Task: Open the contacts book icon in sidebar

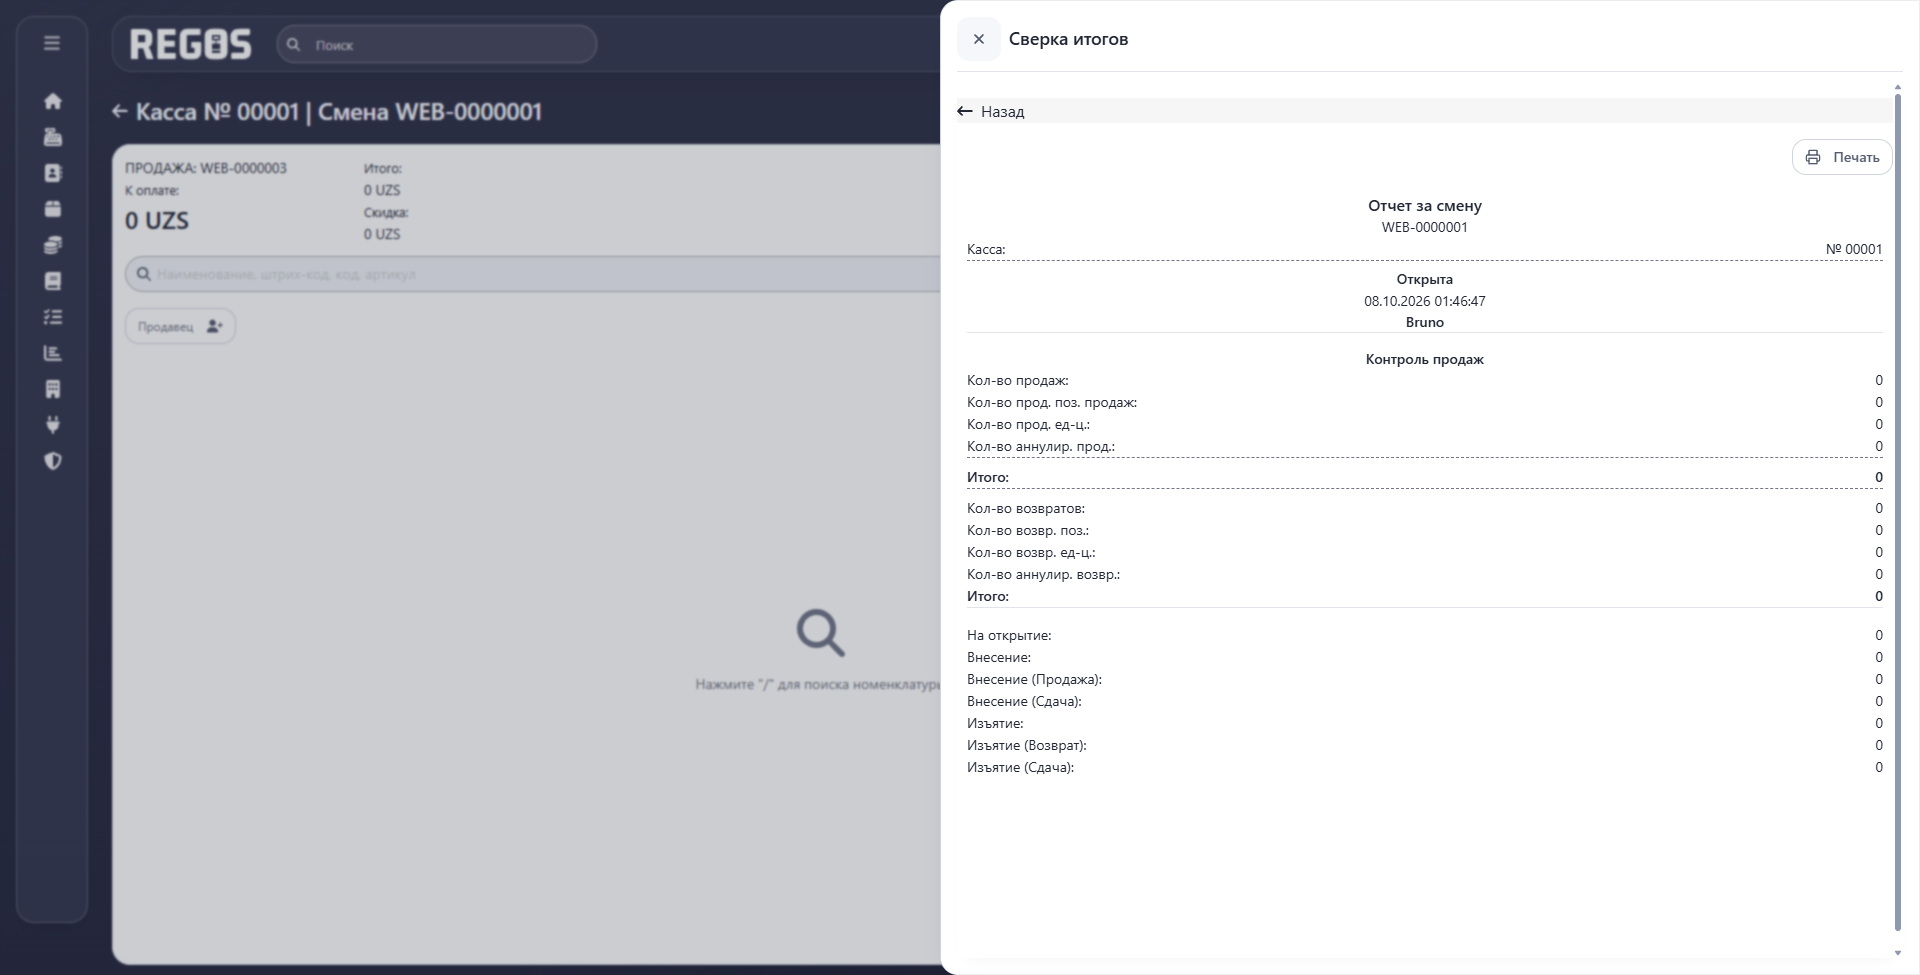Action: pyautogui.click(x=53, y=173)
